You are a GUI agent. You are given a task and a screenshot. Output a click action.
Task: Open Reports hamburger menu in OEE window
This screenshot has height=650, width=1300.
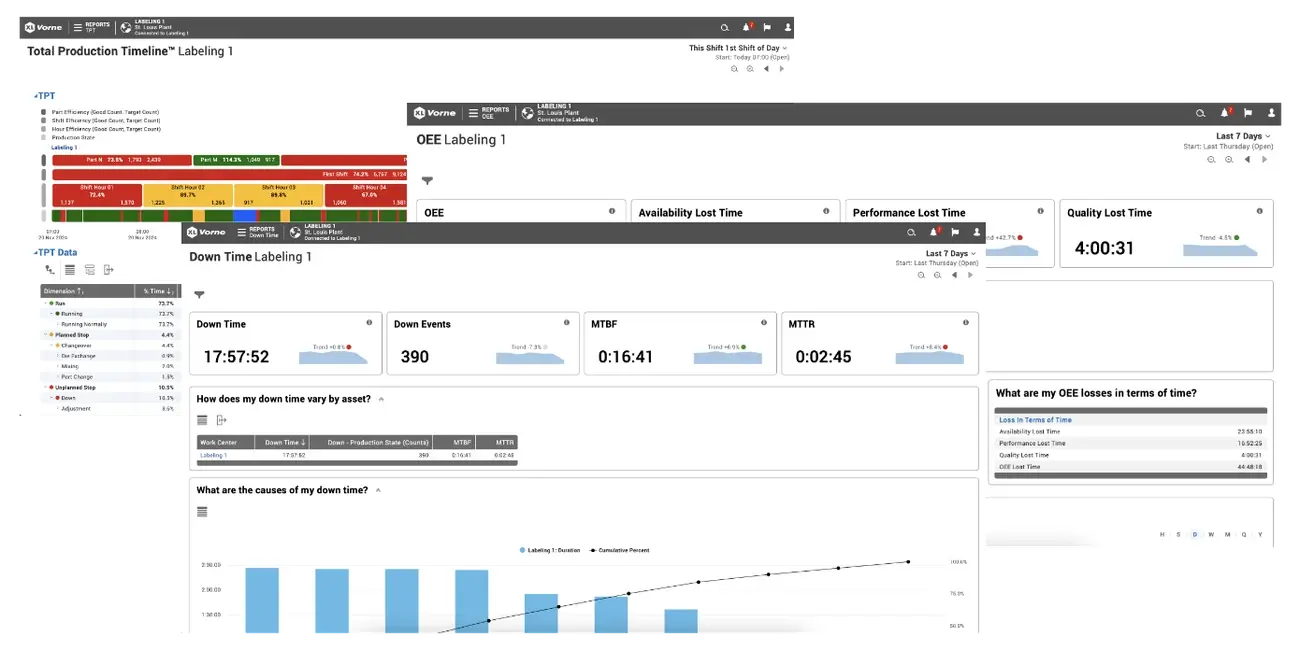[x=472, y=113]
